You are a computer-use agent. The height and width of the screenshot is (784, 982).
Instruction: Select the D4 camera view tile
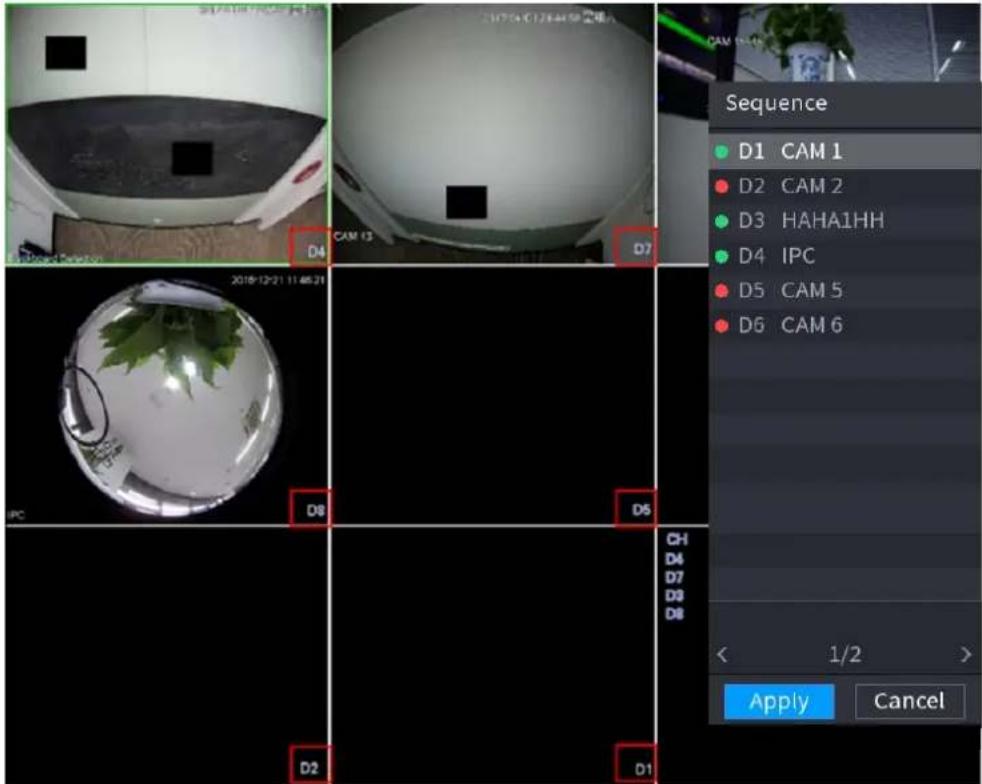167,135
